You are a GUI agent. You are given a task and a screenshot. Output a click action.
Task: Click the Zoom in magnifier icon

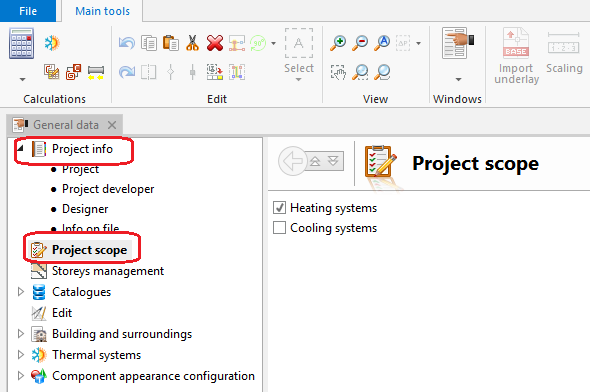[x=338, y=43]
